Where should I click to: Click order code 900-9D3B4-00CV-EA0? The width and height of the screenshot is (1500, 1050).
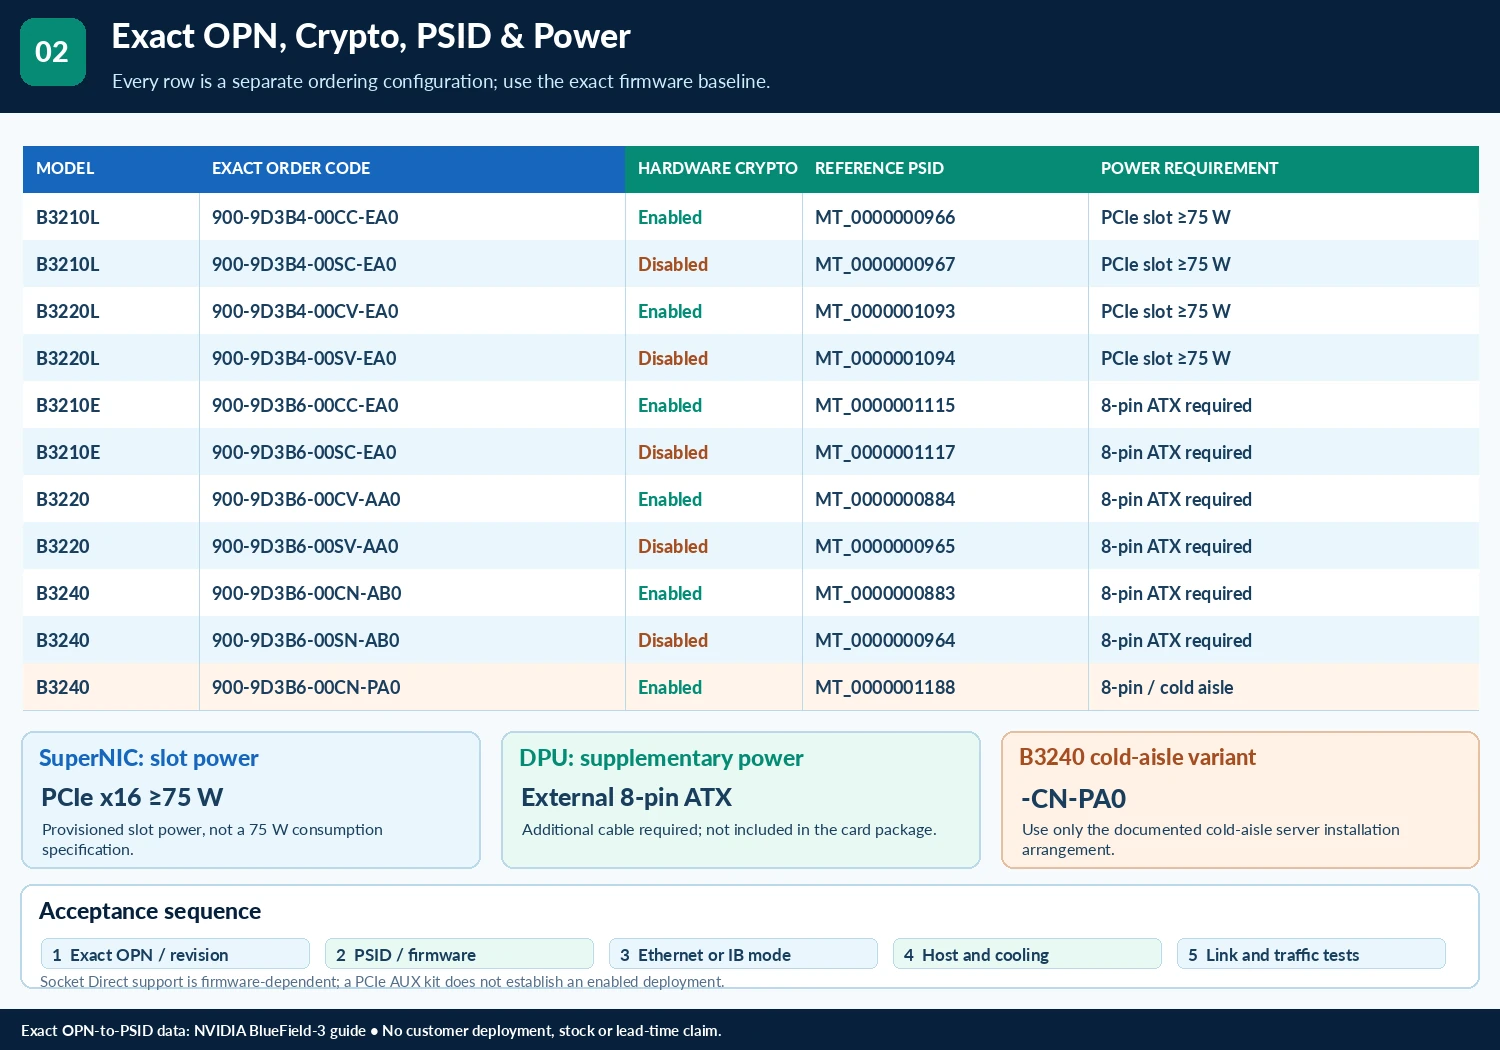click(x=305, y=311)
